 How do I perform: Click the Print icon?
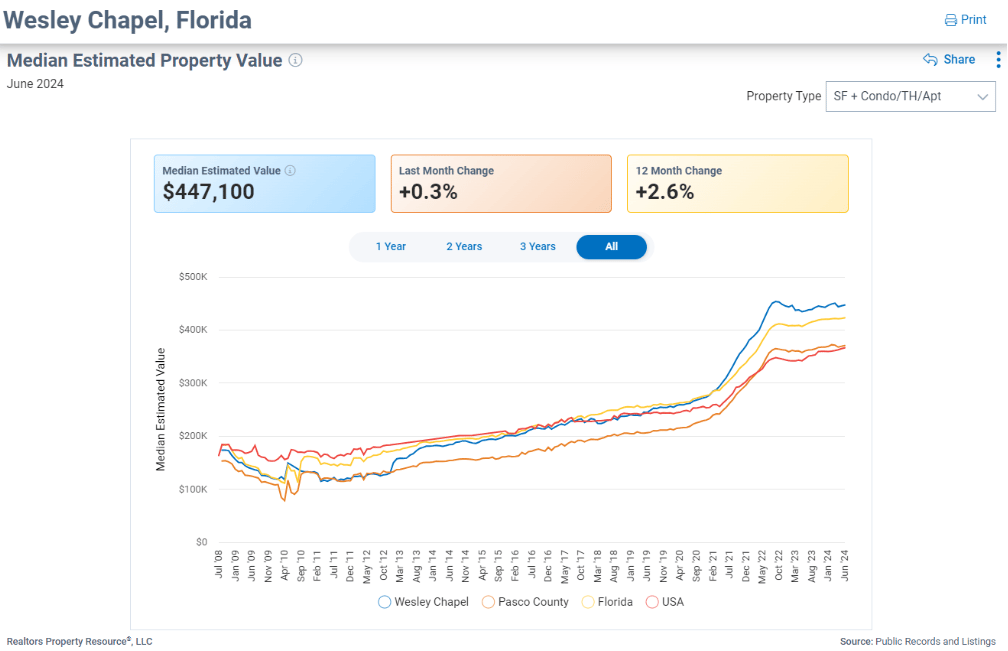[950, 20]
